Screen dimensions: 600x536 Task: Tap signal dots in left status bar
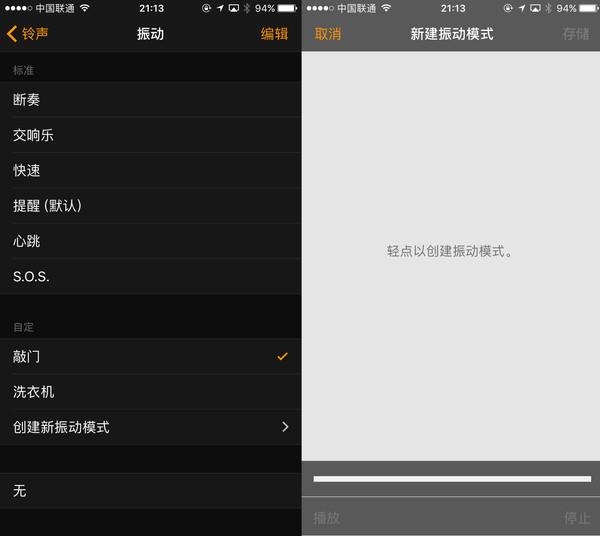[x=18, y=8]
